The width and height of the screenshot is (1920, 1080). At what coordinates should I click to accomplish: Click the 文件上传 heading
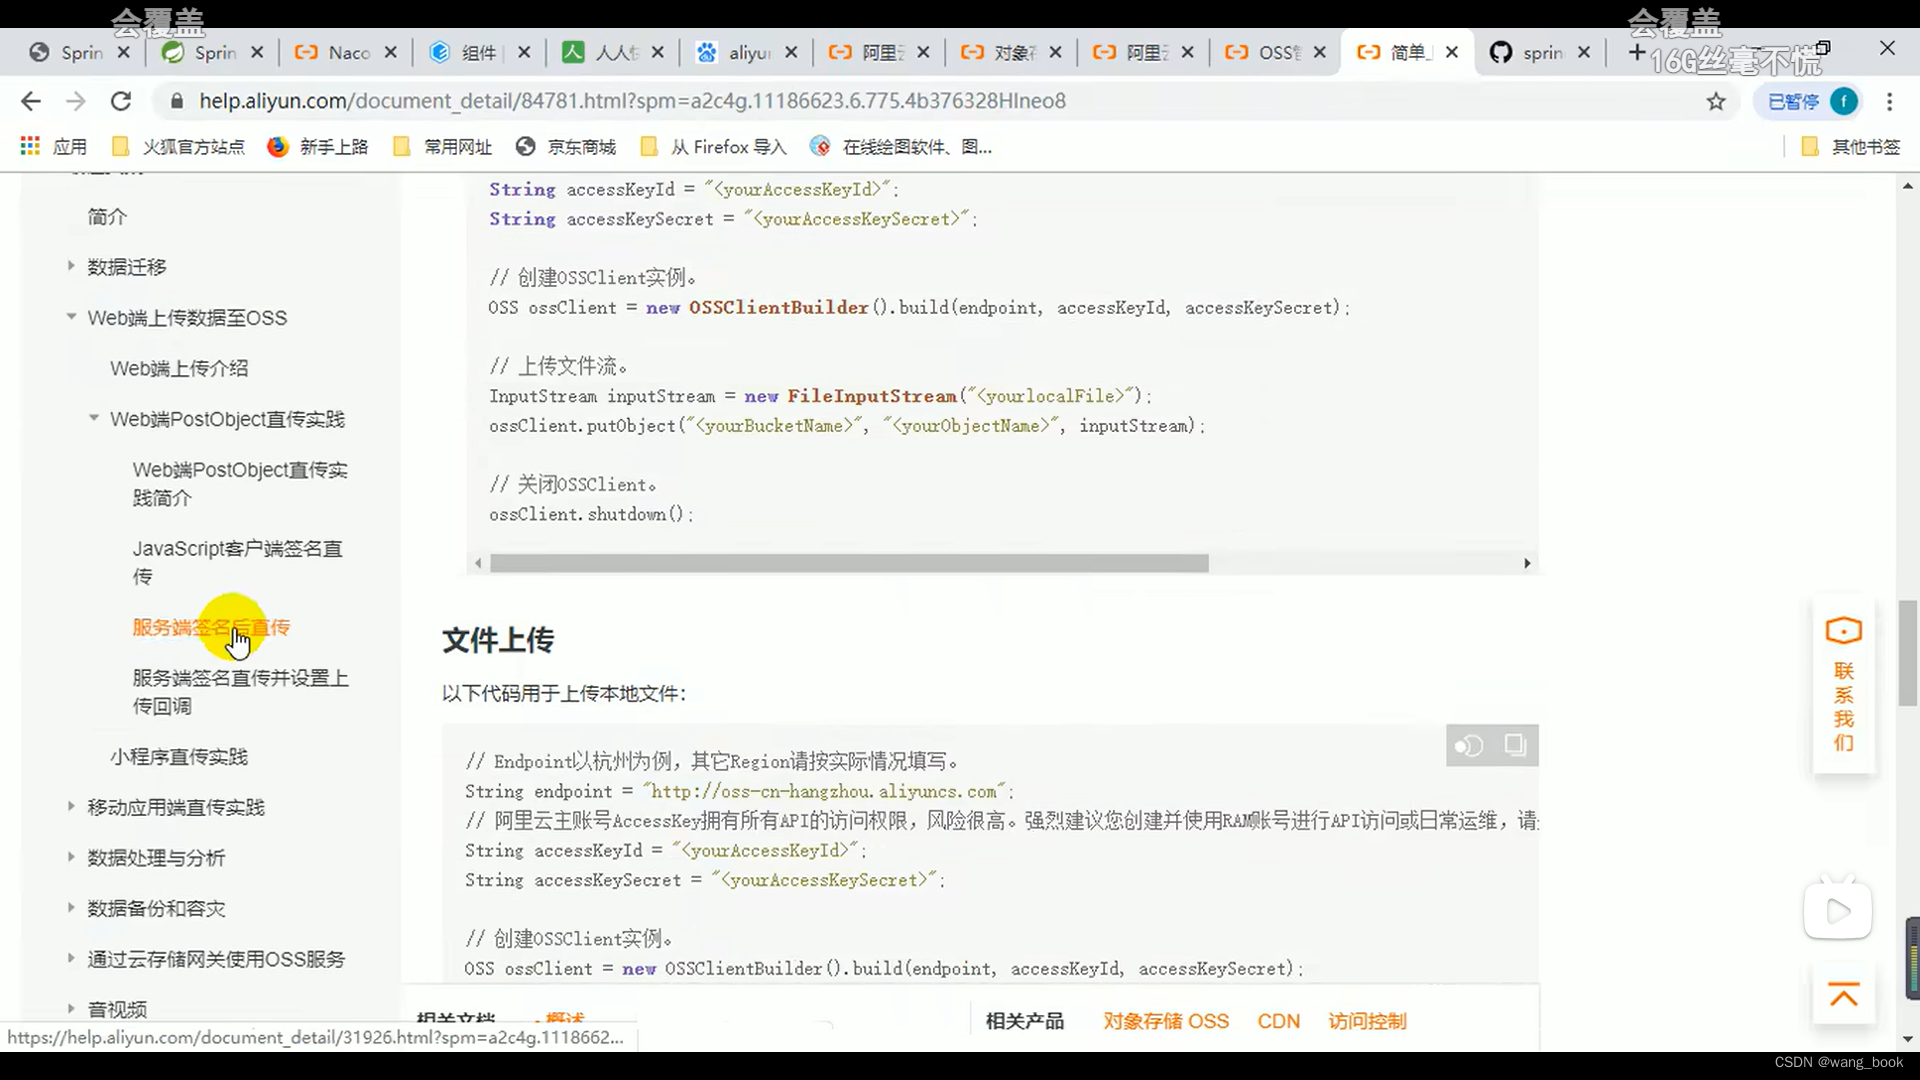498,640
